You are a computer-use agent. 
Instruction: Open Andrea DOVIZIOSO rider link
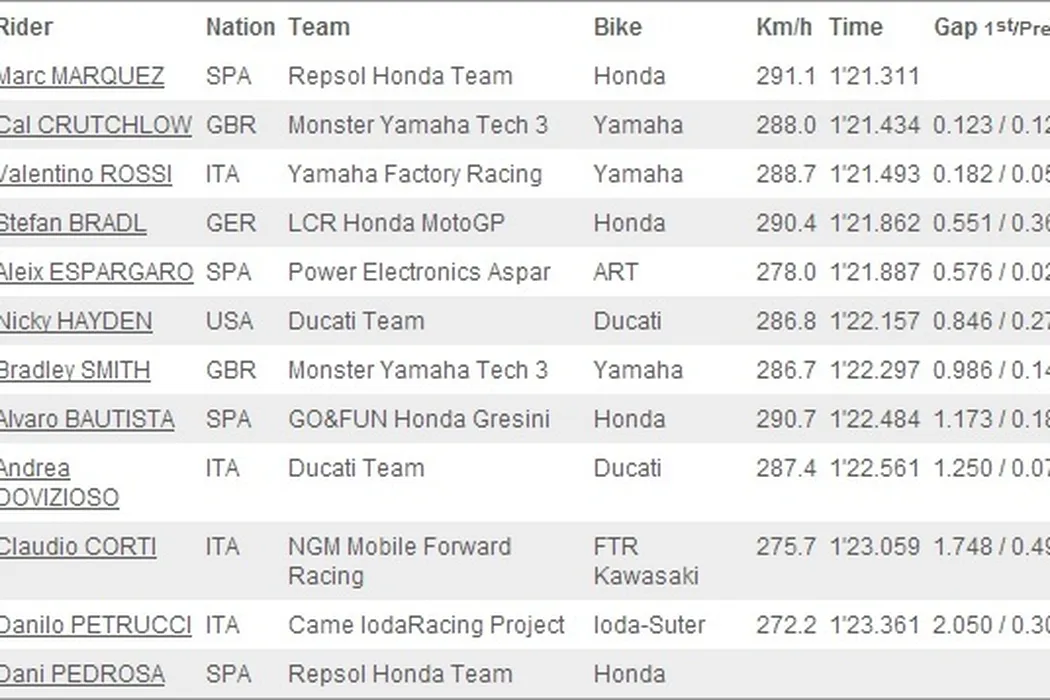click(x=58, y=483)
